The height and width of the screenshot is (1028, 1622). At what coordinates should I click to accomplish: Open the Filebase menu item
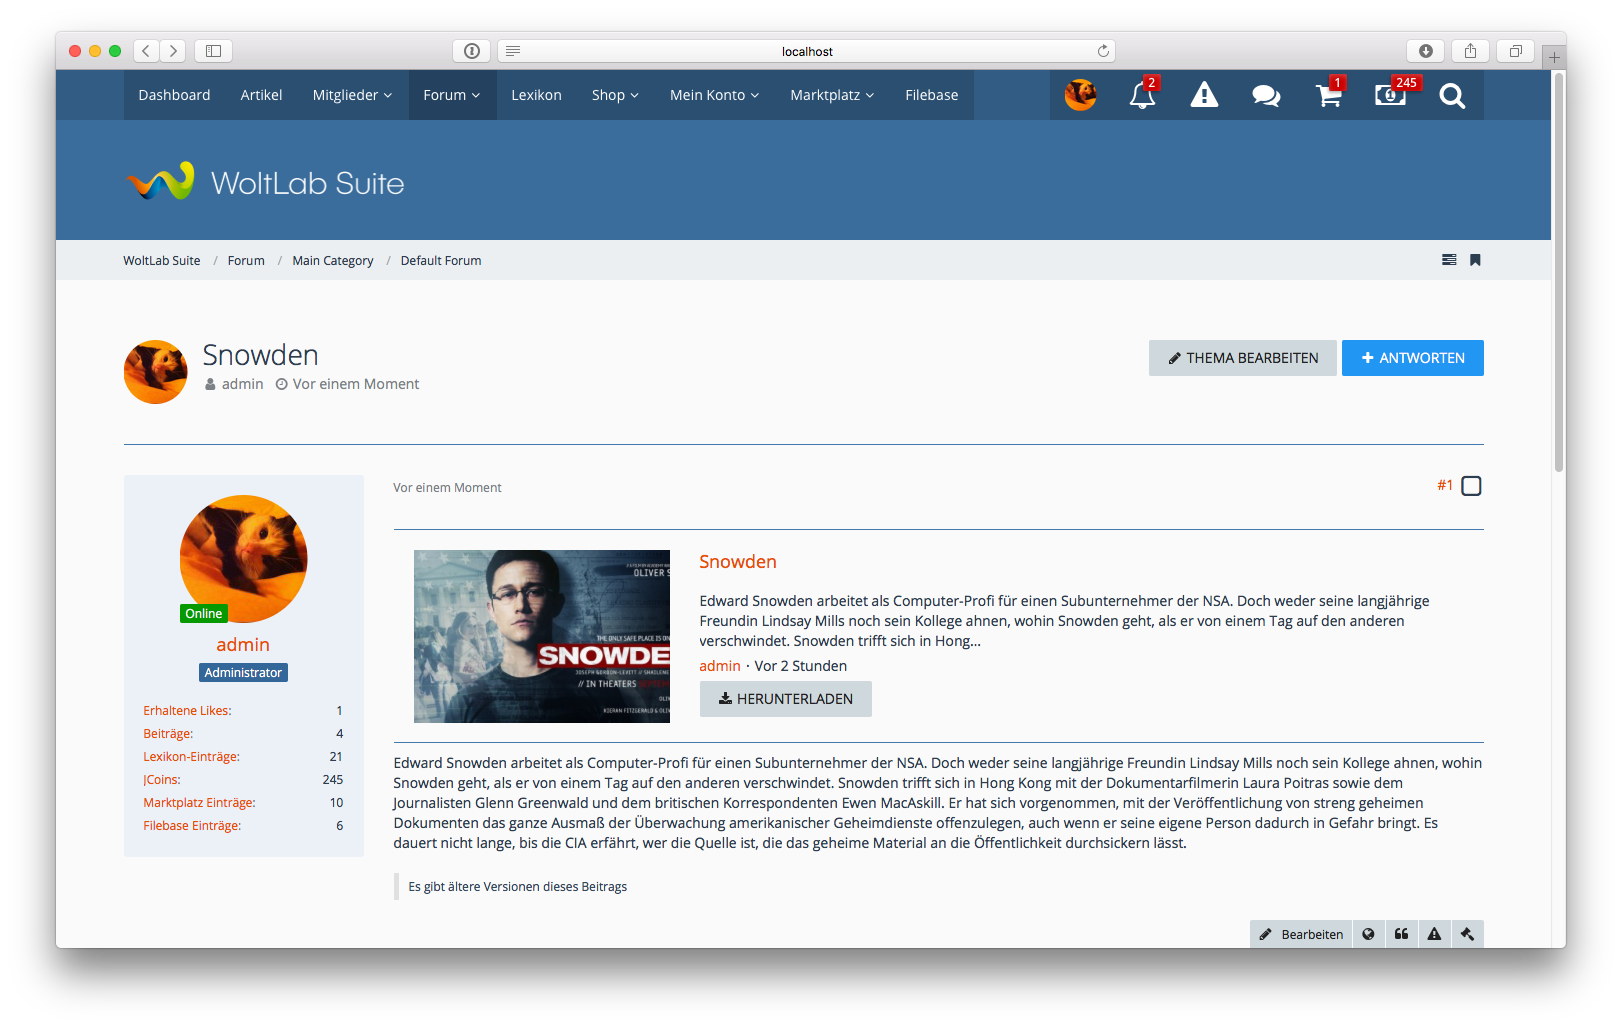click(x=931, y=95)
